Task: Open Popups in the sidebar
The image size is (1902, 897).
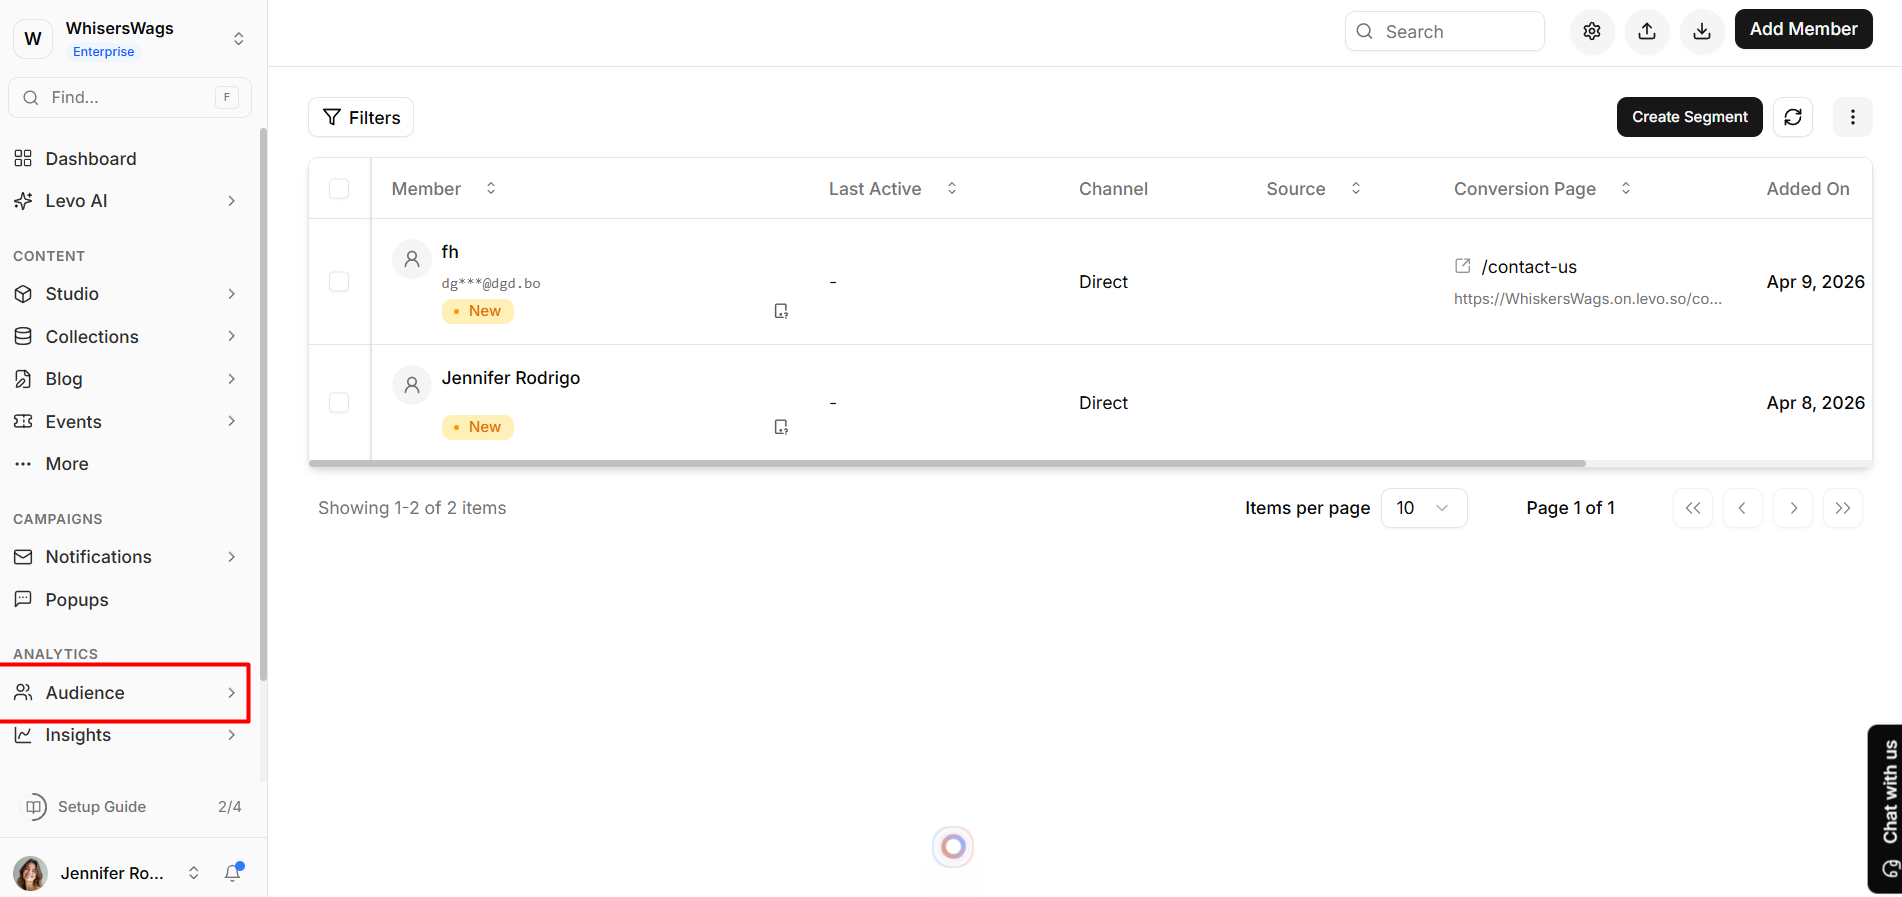Action: pyautogui.click(x=77, y=600)
